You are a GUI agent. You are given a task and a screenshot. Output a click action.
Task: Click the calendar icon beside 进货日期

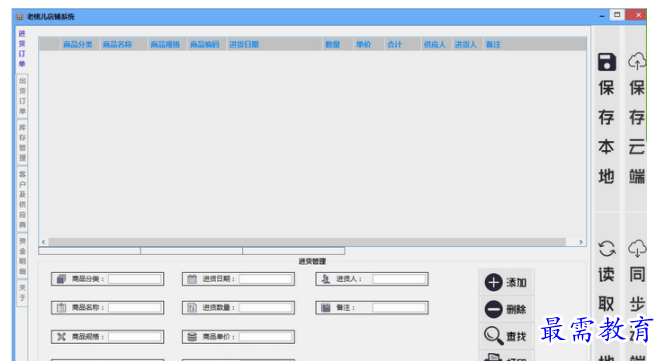pyautogui.click(x=192, y=279)
